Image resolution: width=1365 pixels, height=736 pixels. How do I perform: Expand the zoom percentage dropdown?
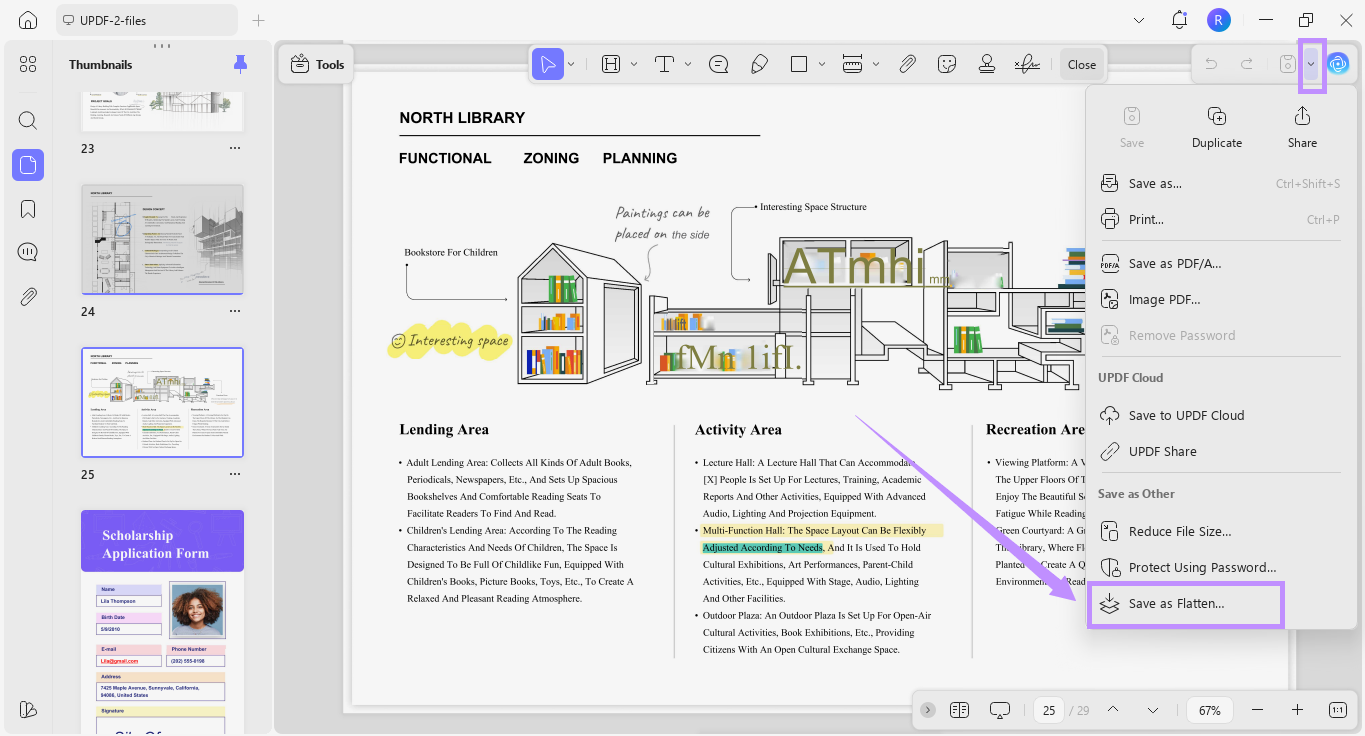tap(1210, 710)
